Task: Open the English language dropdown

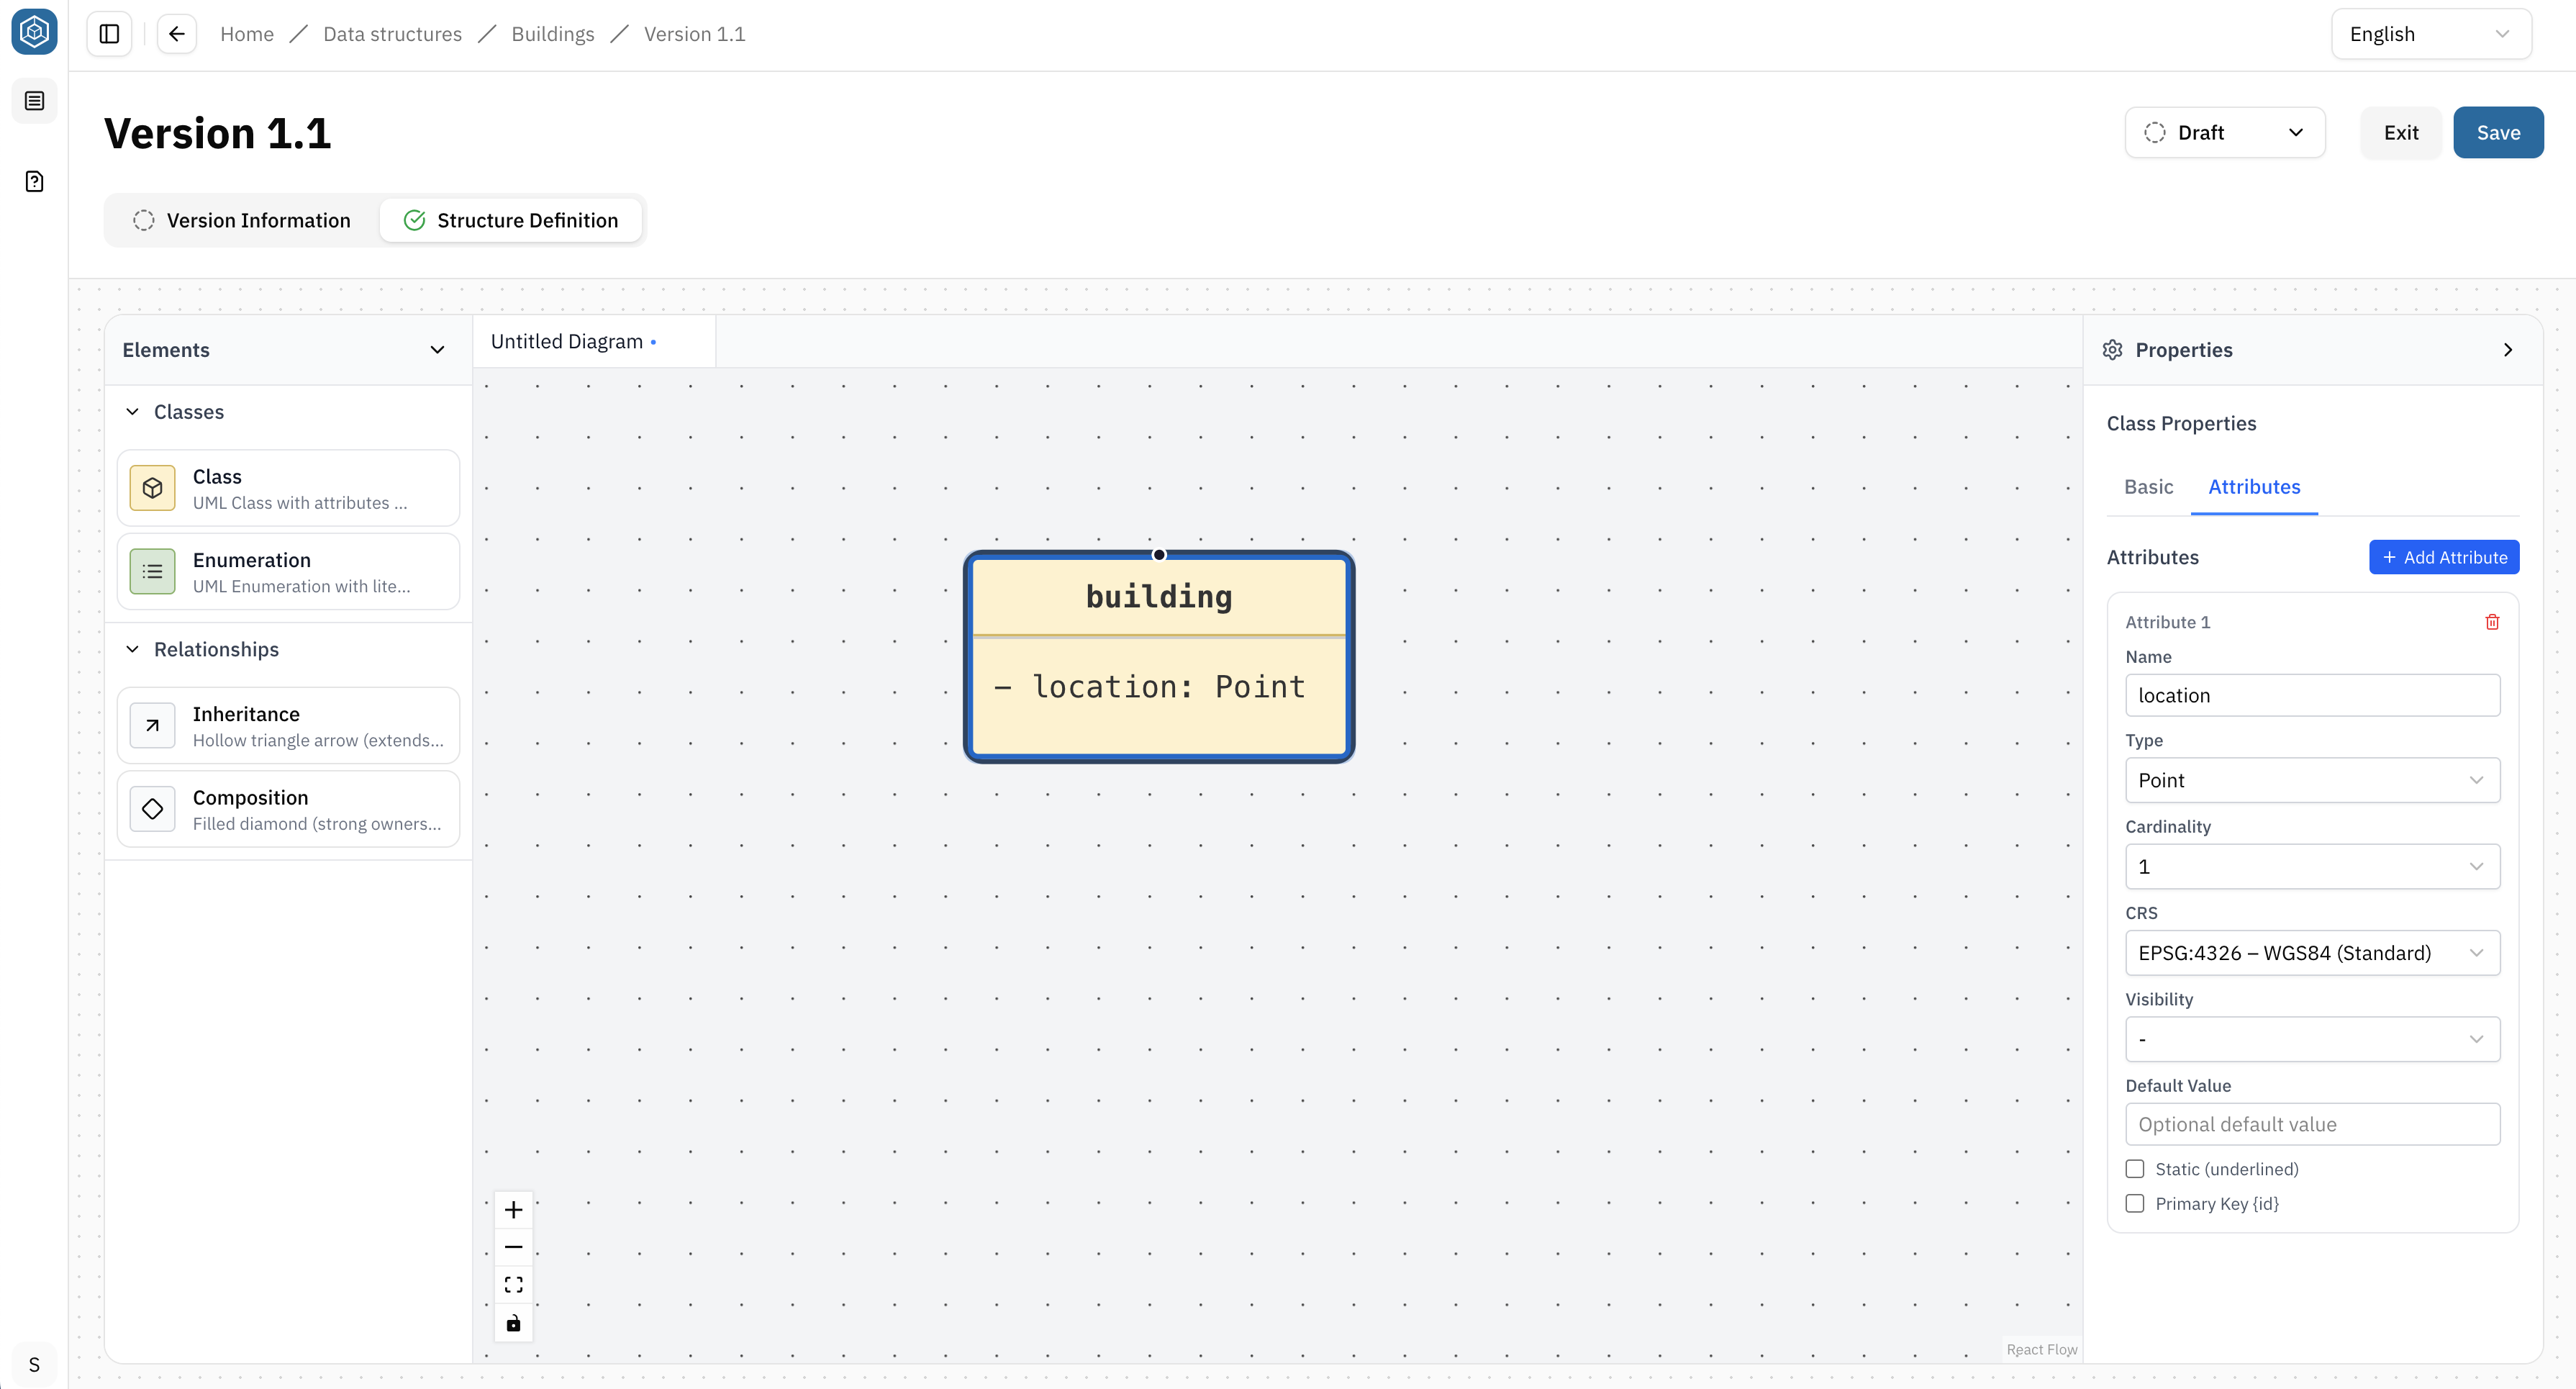Action: 2431,34
